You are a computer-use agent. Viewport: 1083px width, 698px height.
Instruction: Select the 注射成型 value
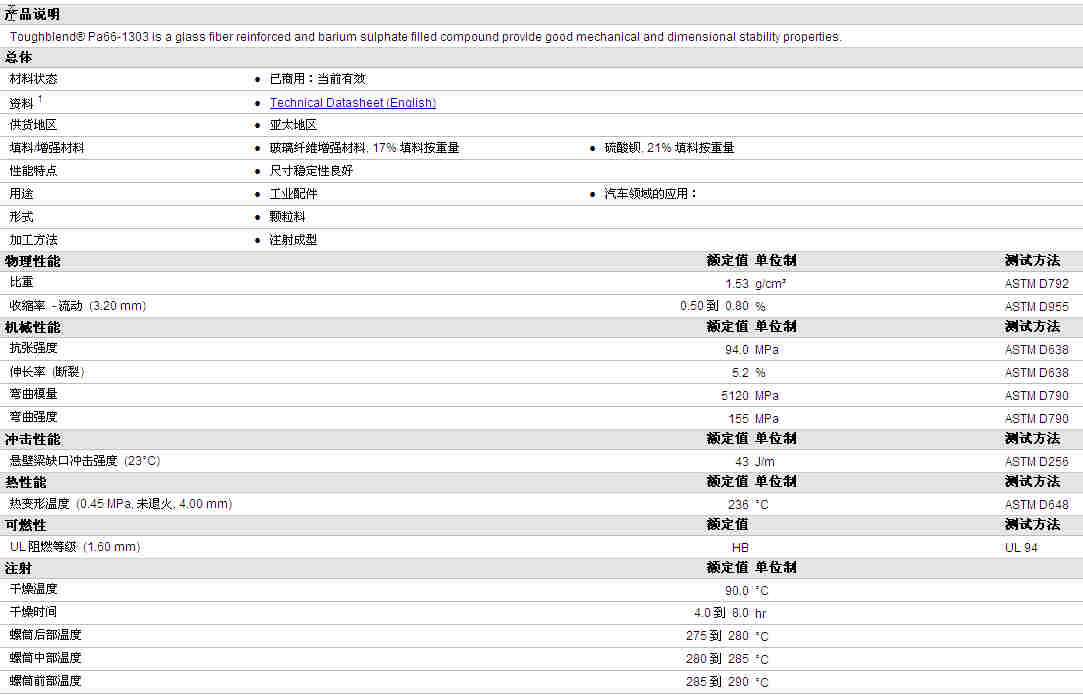tap(294, 240)
